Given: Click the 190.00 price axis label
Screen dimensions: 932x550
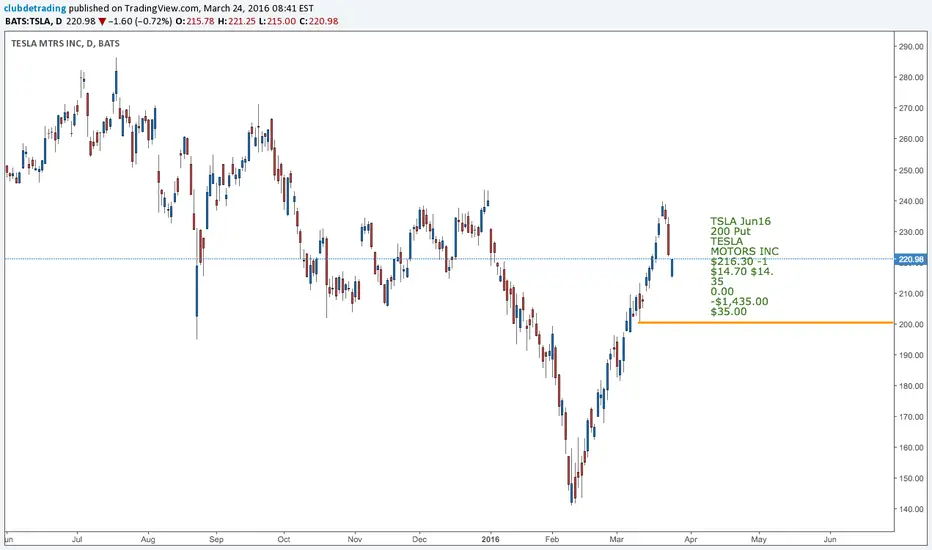Looking at the screenshot, I should pyautogui.click(x=911, y=355).
